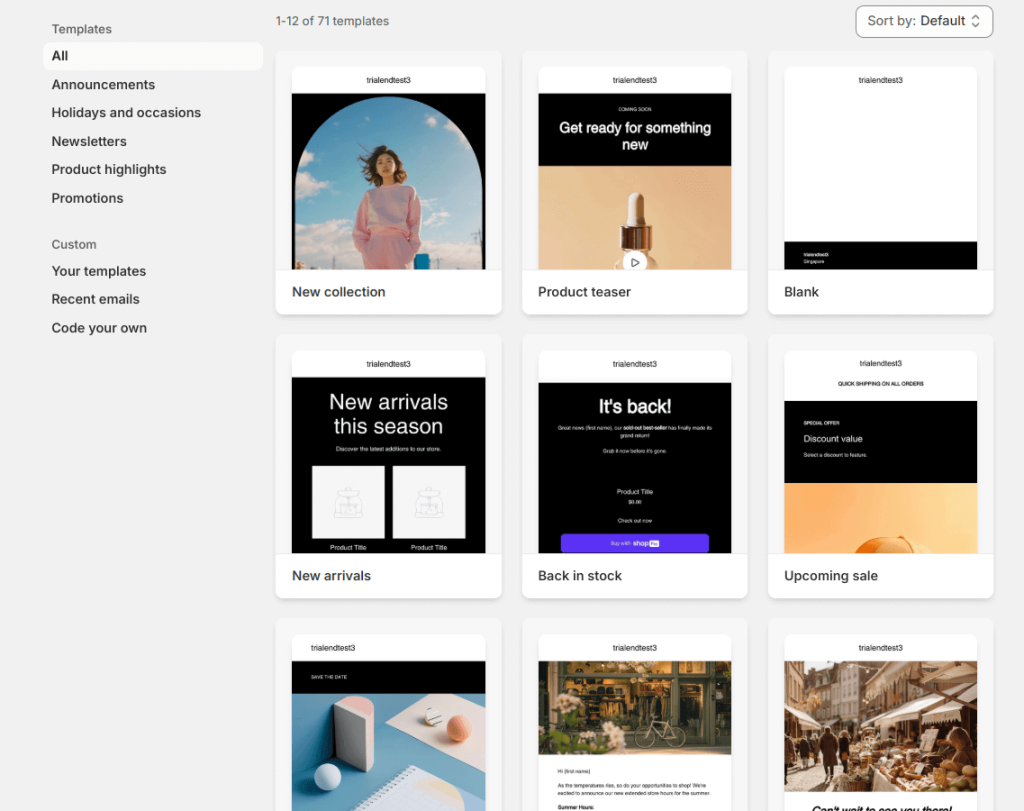This screenshot has height=811, width=1024.
Task: Open the Save the date template thumbnail
Action: tap(389, 723)
